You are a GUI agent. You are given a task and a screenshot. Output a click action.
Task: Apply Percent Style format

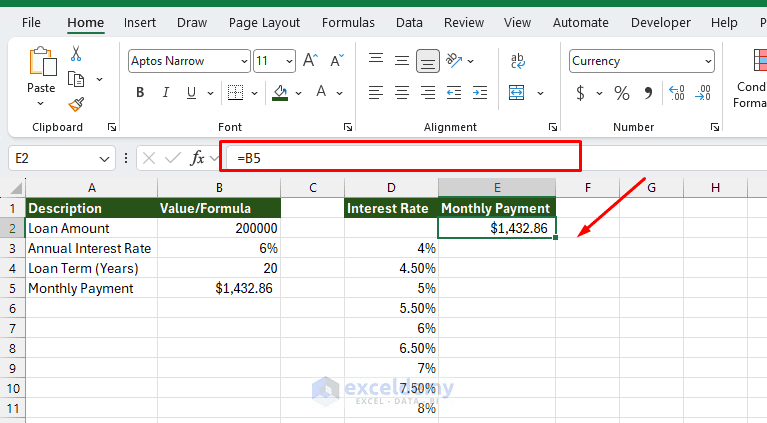622,92
